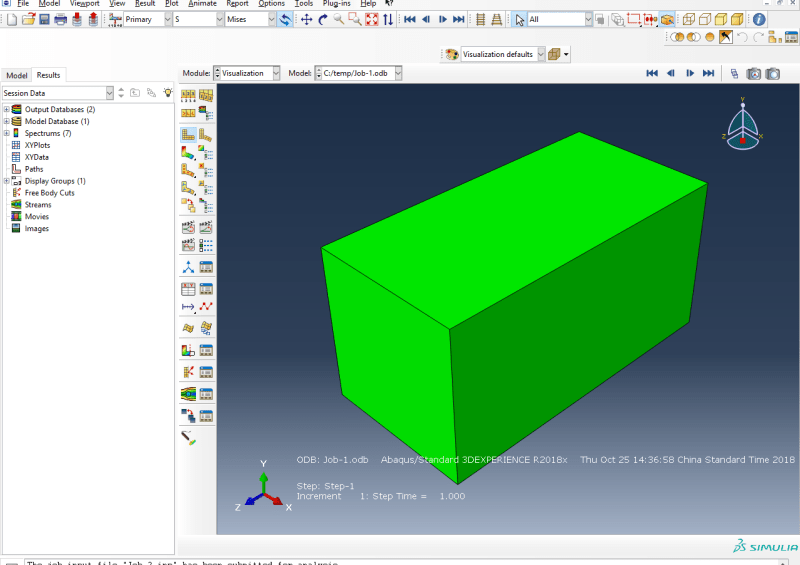Activate the View Cut tool
This screenshot has width=800, height=565.
pyautogui.click(x=188, y=350)
